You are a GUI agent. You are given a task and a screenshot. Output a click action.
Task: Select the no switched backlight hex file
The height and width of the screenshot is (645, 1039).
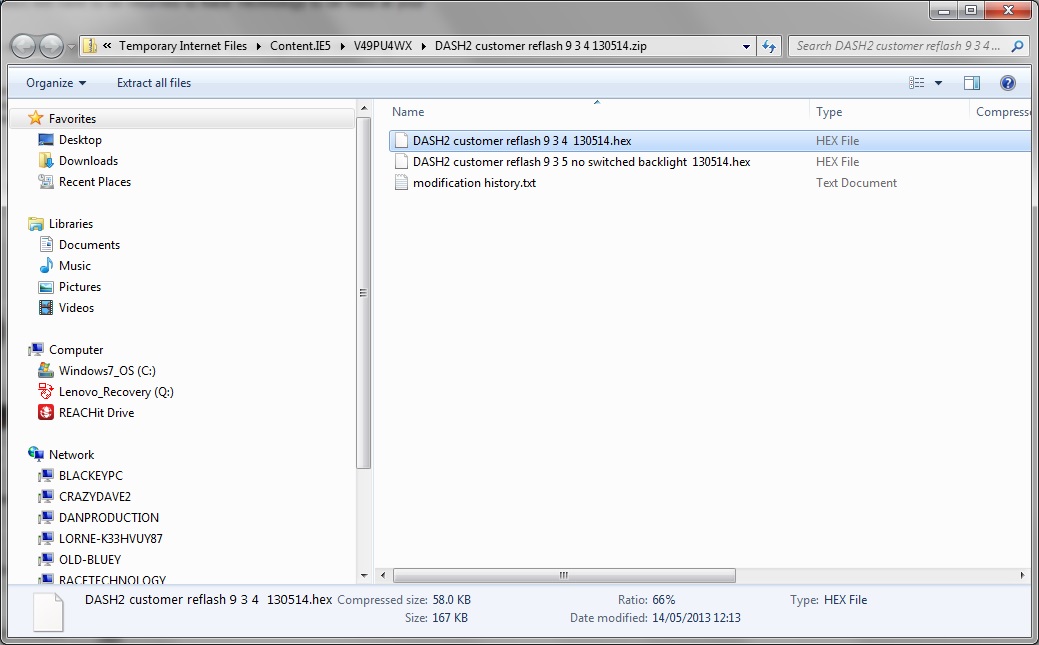click(x=581, y=162)
